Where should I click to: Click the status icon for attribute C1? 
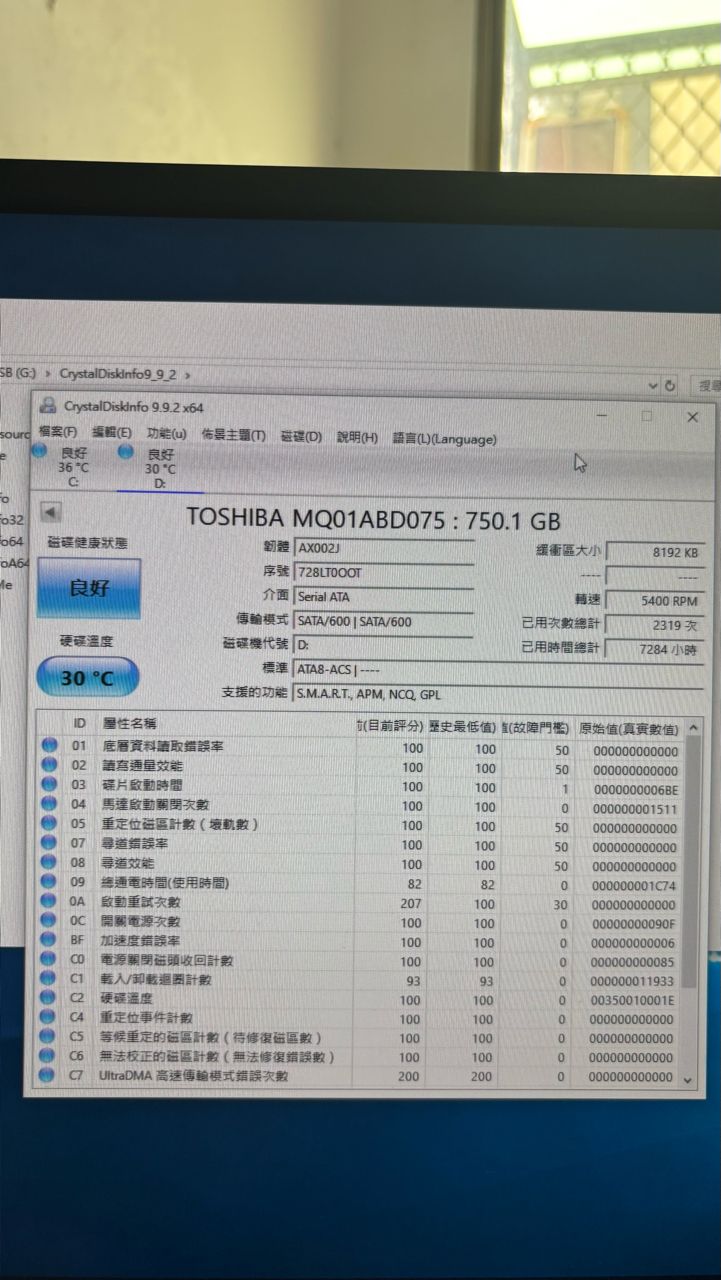click(x=49, y=979)
